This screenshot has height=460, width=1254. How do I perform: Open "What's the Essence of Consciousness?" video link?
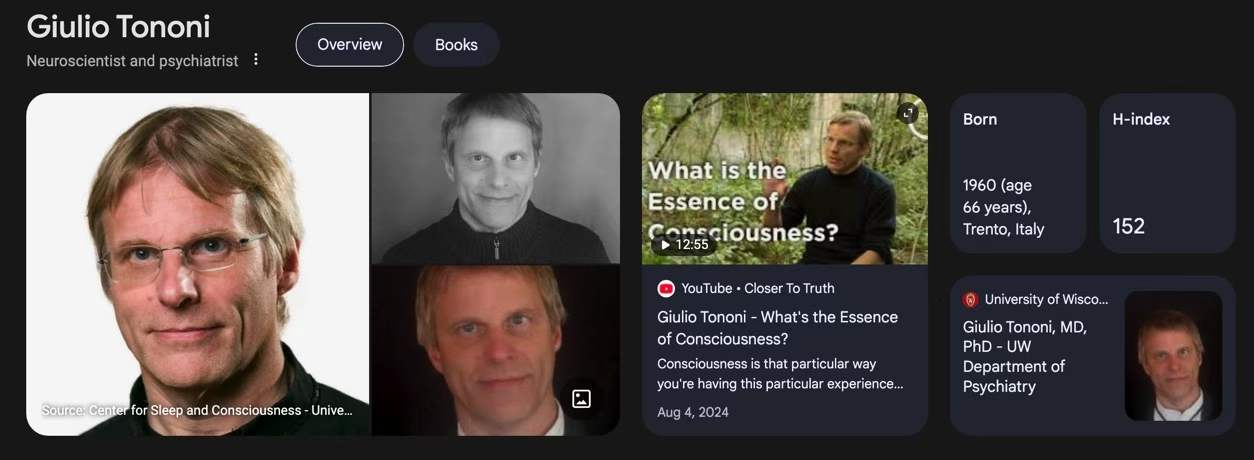coord(778,328)
